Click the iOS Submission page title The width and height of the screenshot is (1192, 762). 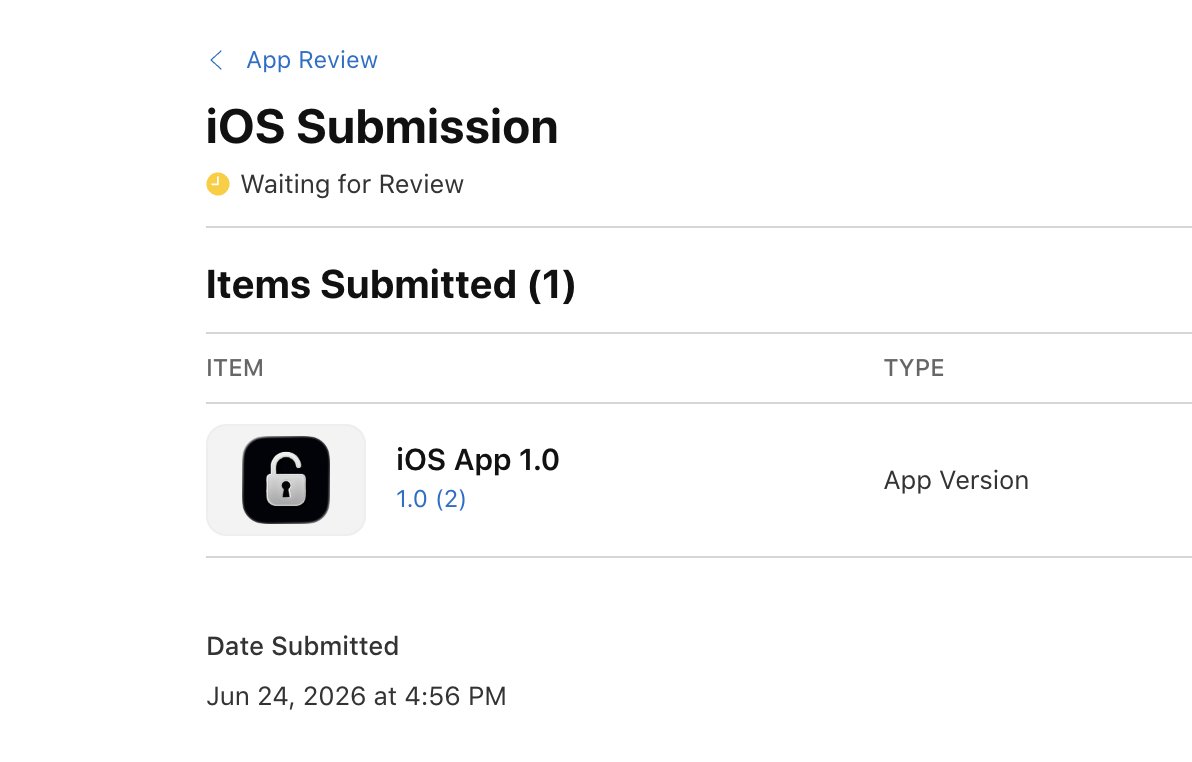click(x=382, y=126)
